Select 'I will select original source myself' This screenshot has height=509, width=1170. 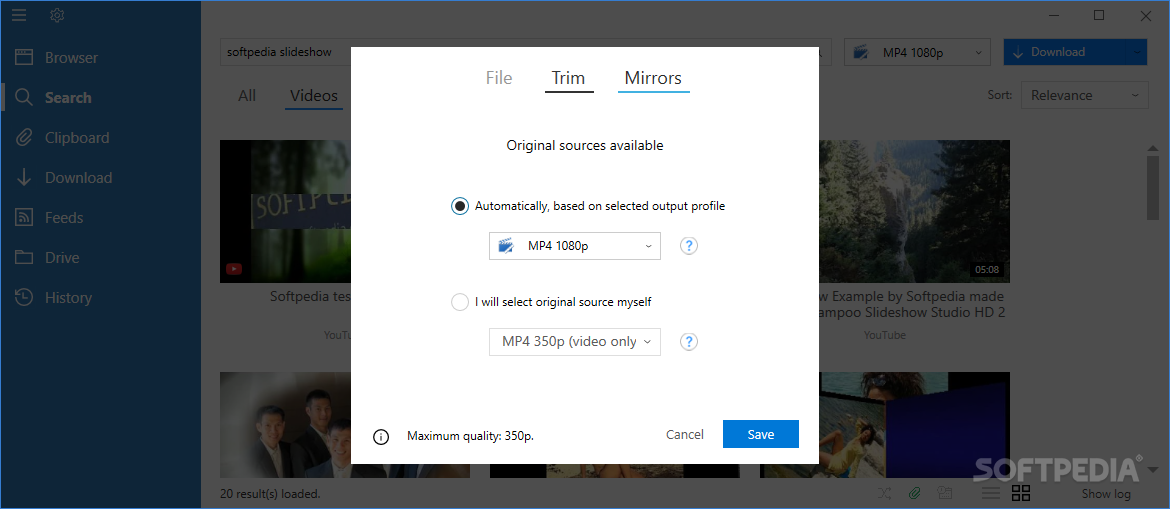pyautogui.click(x=460, y=302)
